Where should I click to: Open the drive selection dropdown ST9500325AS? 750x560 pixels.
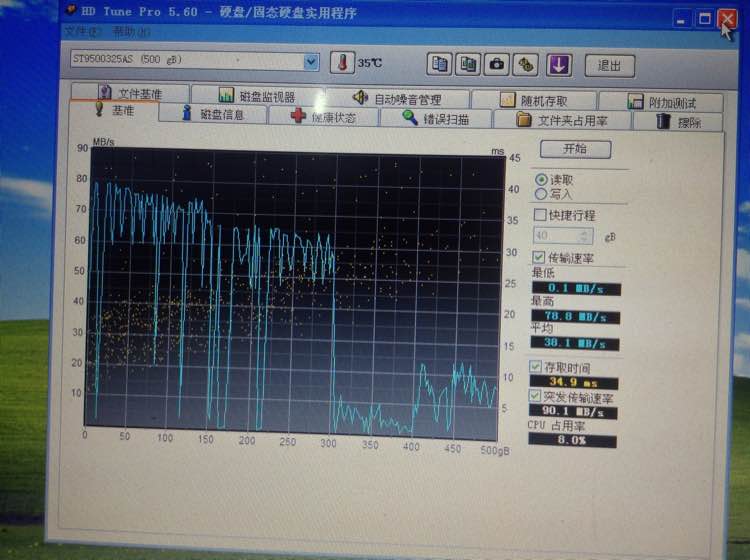tap(195, 60)
